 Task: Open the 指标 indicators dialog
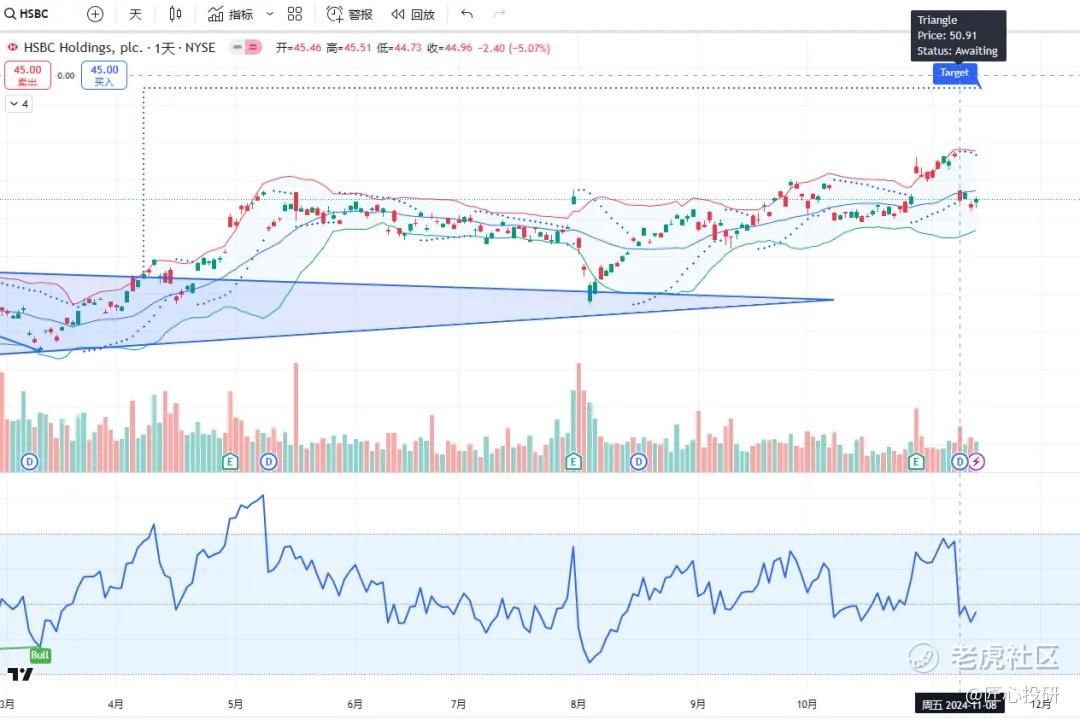click(231, 14)
